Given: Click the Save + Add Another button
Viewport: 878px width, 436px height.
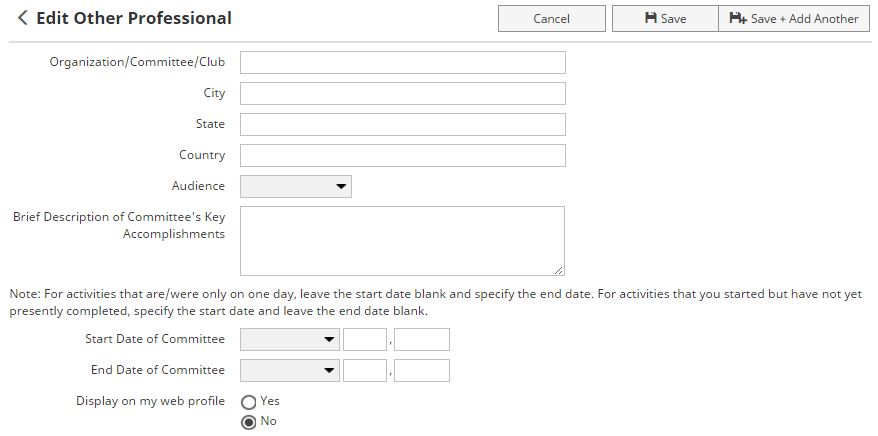Looking at the screenshot, I should 794,18.
